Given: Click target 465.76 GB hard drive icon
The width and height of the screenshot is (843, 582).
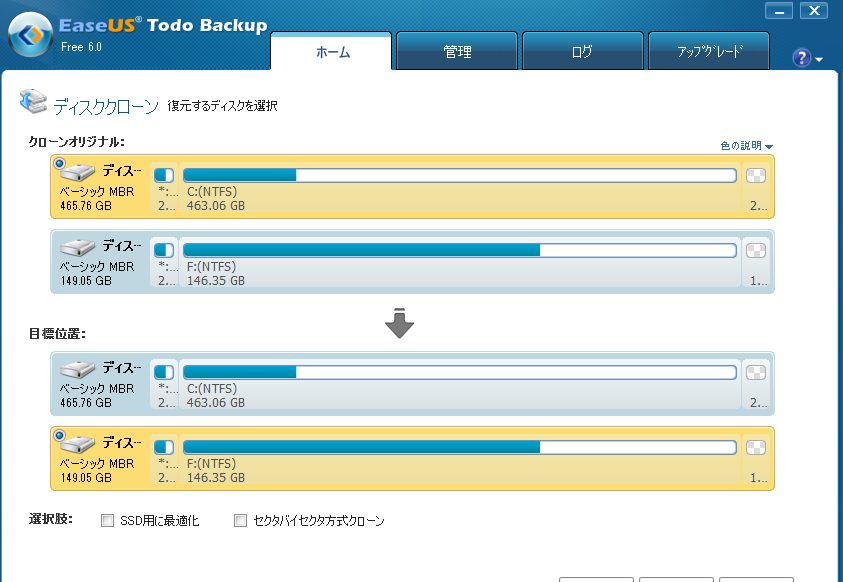Looking at the screenshot, I should pos(78,369).
